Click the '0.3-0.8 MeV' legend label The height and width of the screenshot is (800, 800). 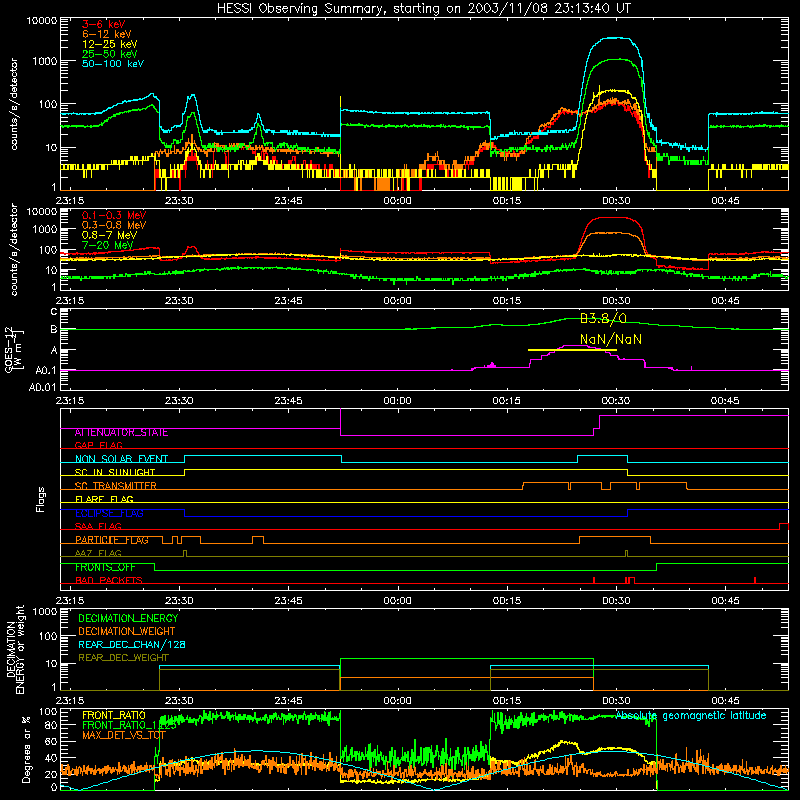coord(114,225)
